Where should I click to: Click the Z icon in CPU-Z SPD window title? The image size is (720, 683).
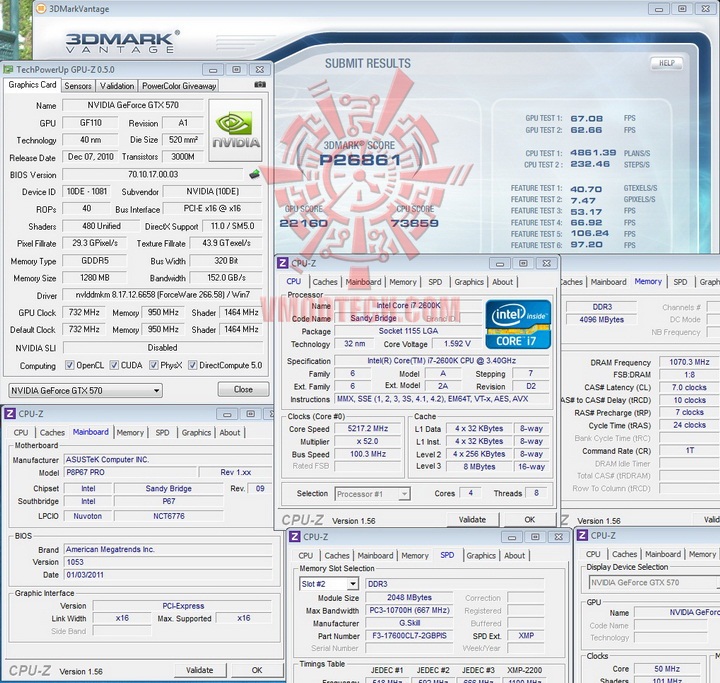coord(295,536)
